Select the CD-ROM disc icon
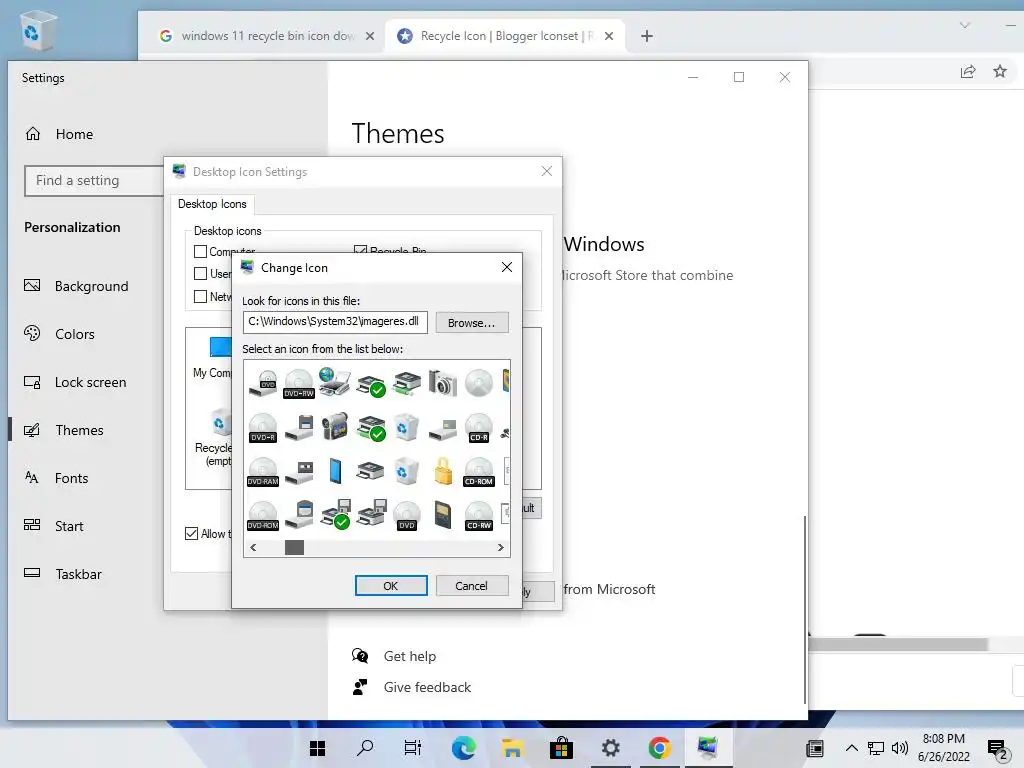This screenshot has height=768, width=1024. click(x=479, y=472)
